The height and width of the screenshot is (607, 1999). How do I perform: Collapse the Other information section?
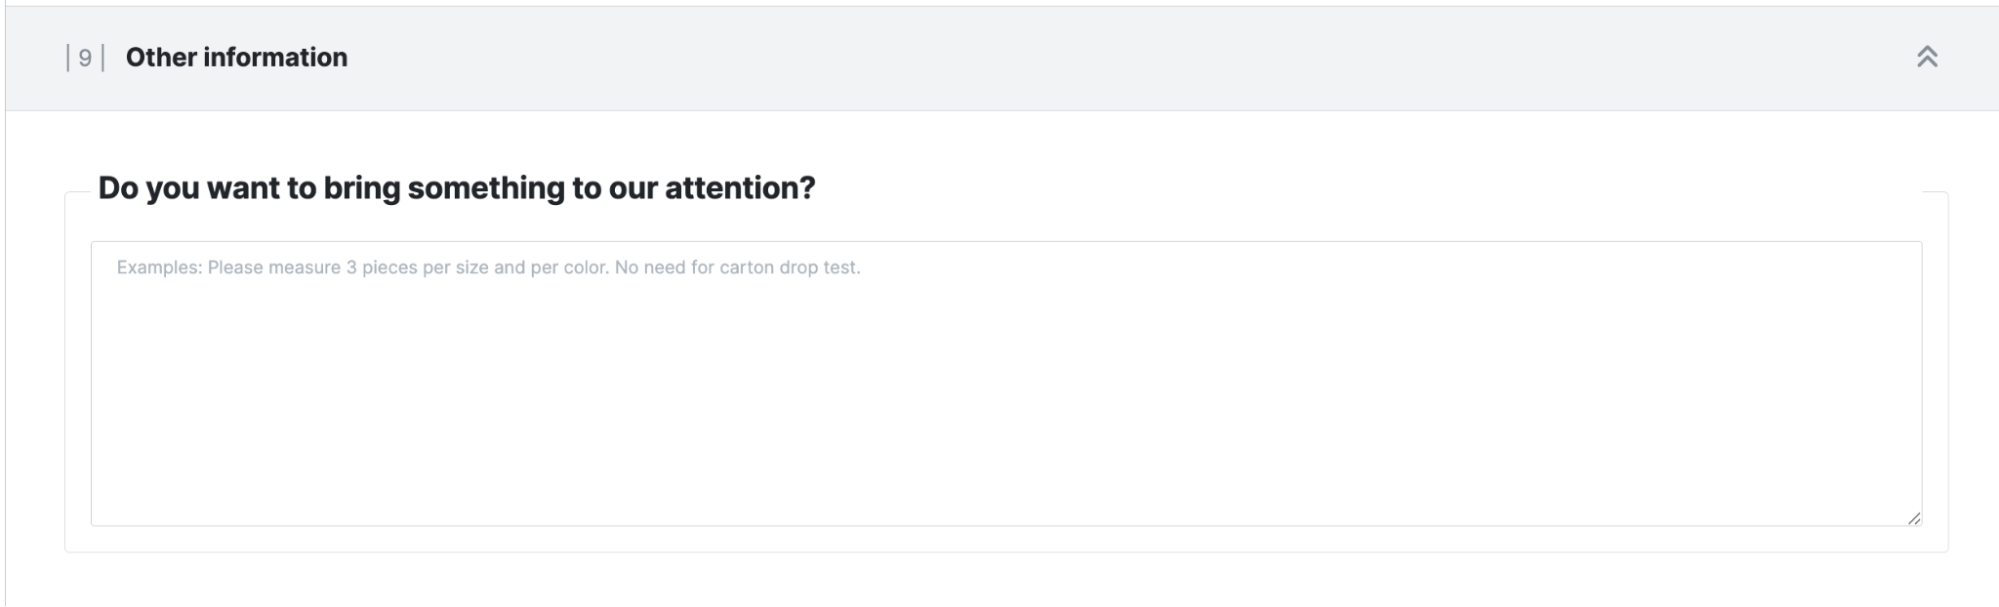click(x=1926, y=57)
